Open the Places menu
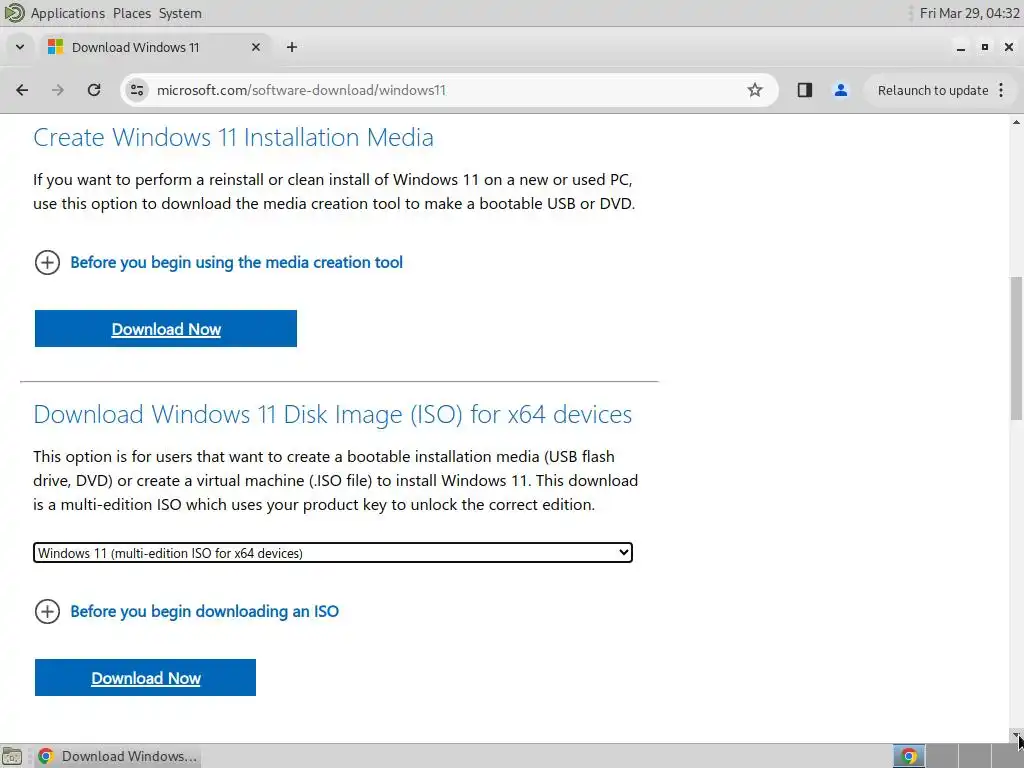Viewport: 1024px width, 768px height. click(x=131, y=13)
